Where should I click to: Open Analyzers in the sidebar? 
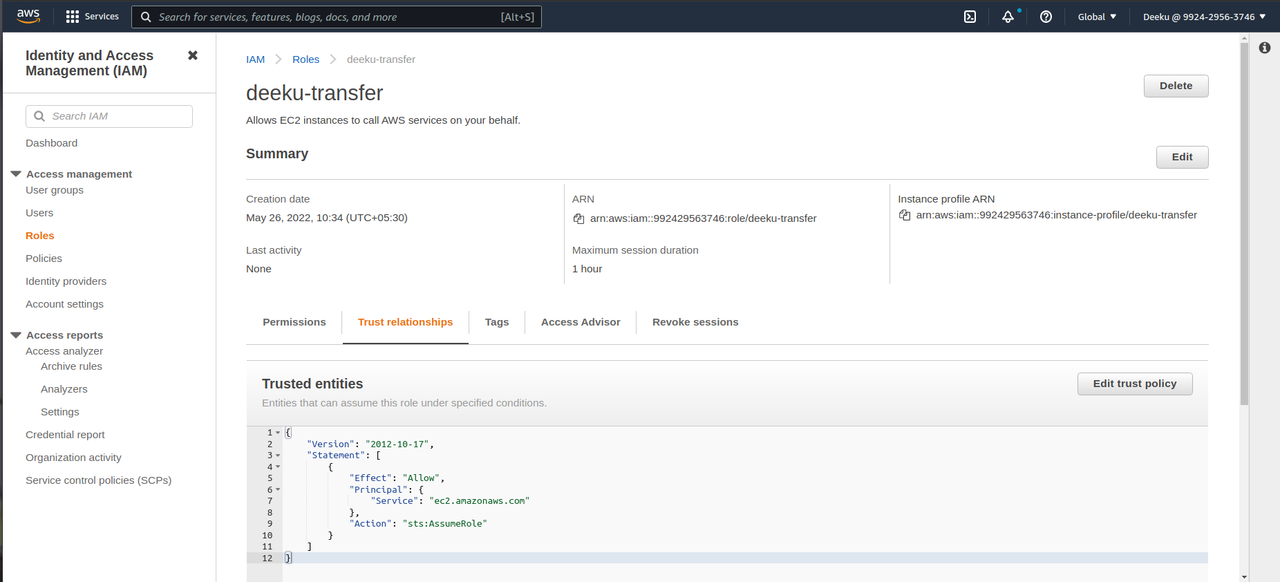pyautogui.click(x=64, y=389)
